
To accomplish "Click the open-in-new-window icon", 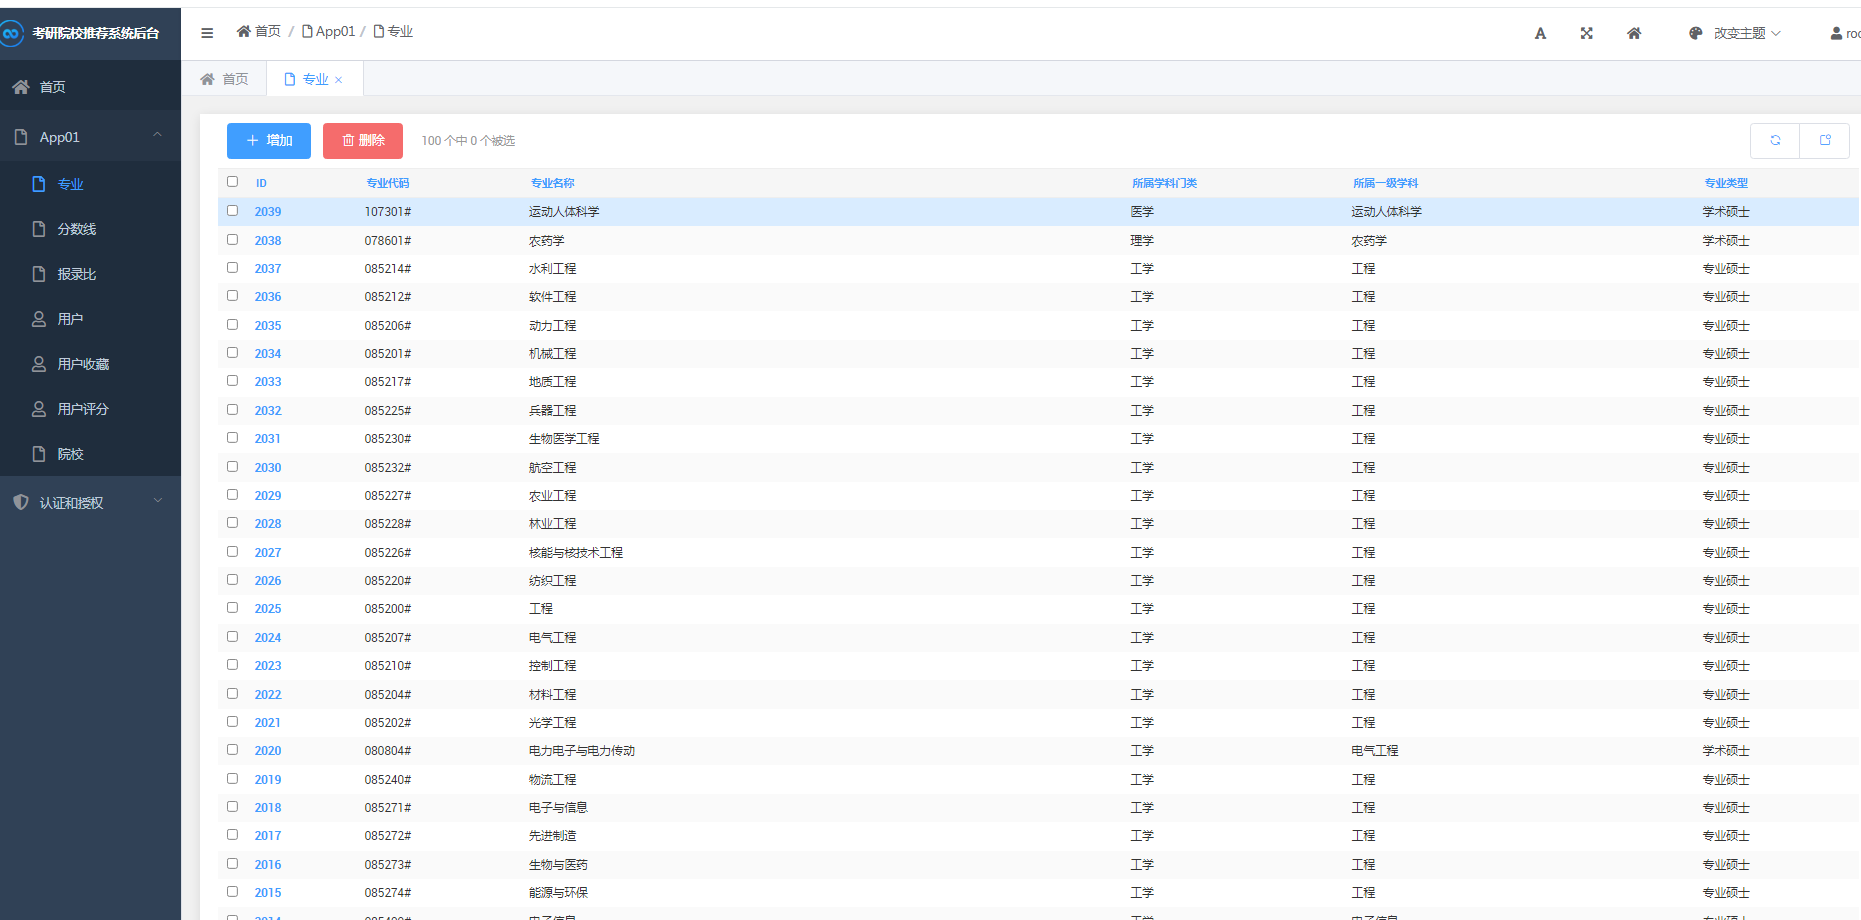I will (x=1825, y=141).
